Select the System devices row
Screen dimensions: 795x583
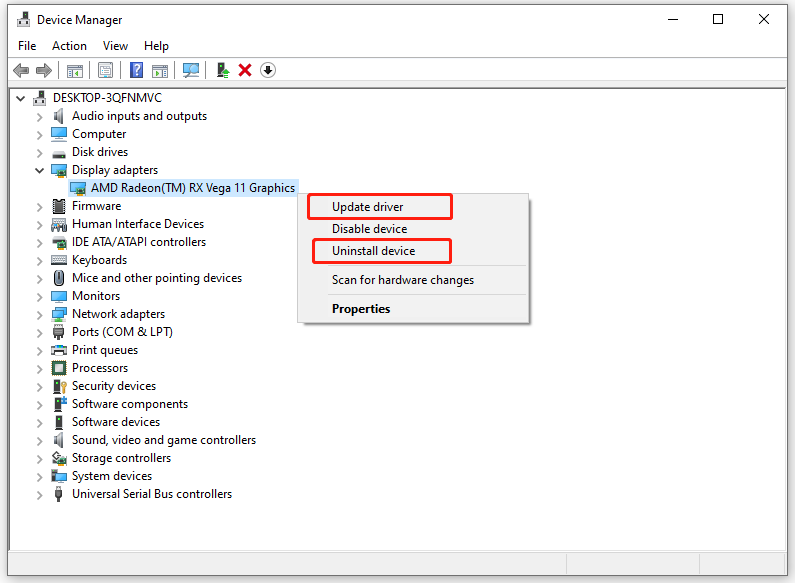click(112, 476)
